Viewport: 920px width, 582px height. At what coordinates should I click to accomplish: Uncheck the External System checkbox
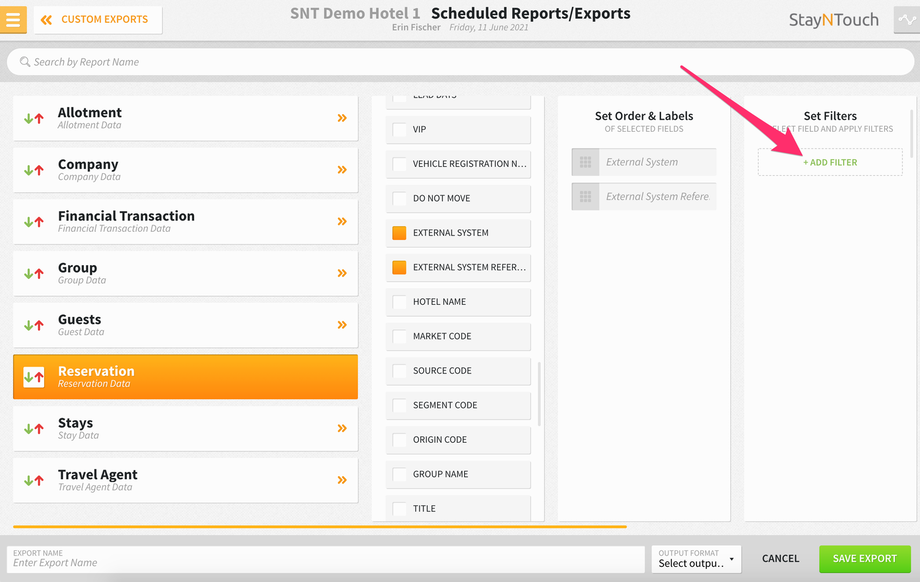(x=399, y=233)
